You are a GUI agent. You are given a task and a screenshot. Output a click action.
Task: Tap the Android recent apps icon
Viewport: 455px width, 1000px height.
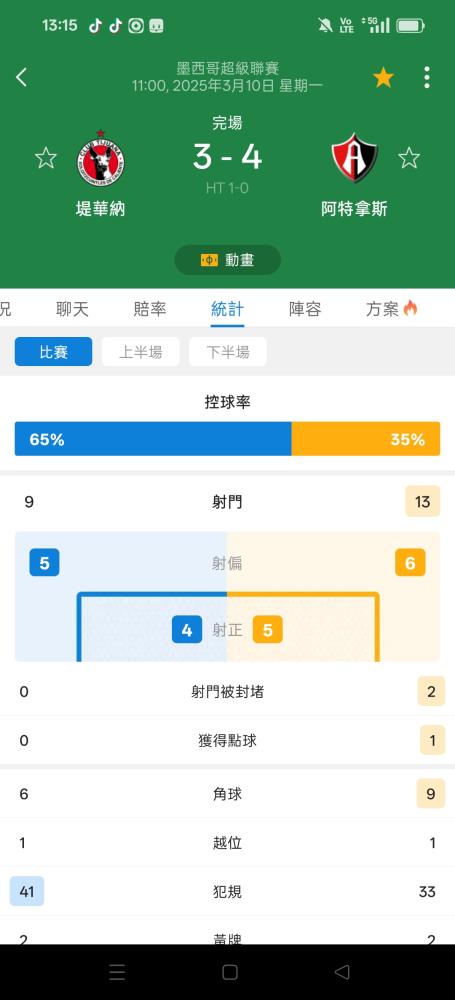click(117, 972)
